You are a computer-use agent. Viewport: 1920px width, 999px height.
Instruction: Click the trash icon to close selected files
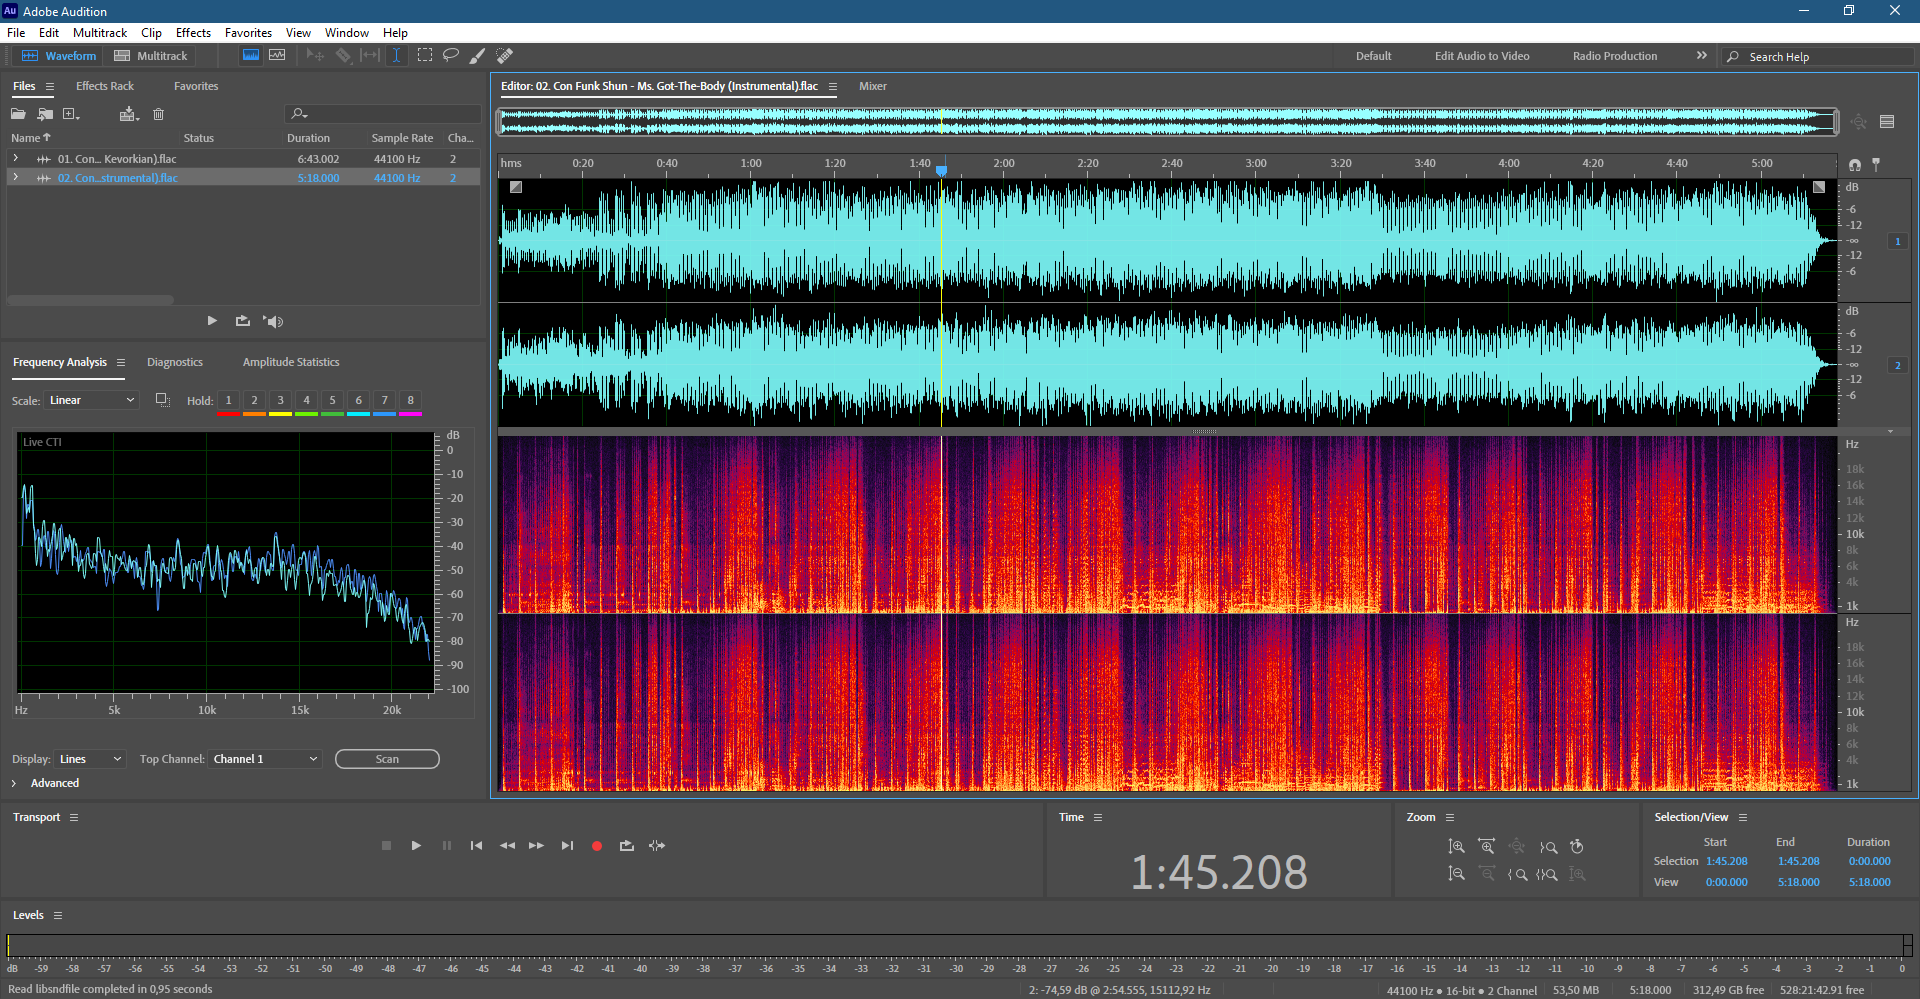point(158,114)
